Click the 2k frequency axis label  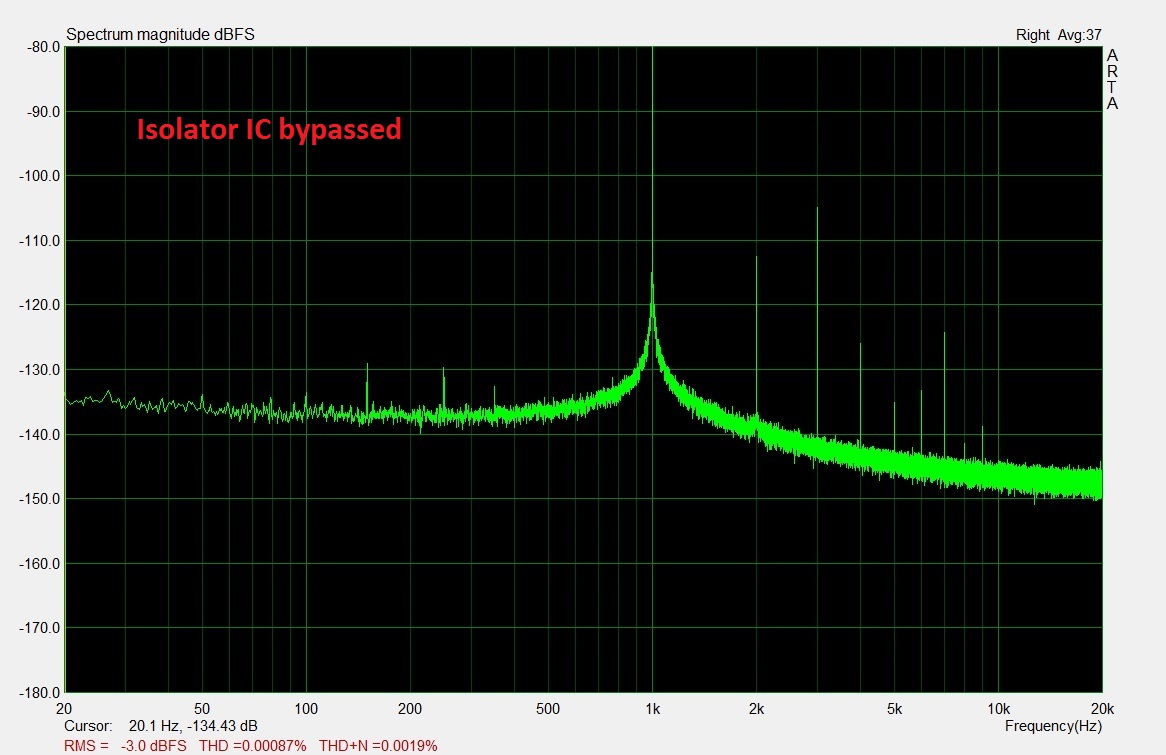tap(756, 709)
